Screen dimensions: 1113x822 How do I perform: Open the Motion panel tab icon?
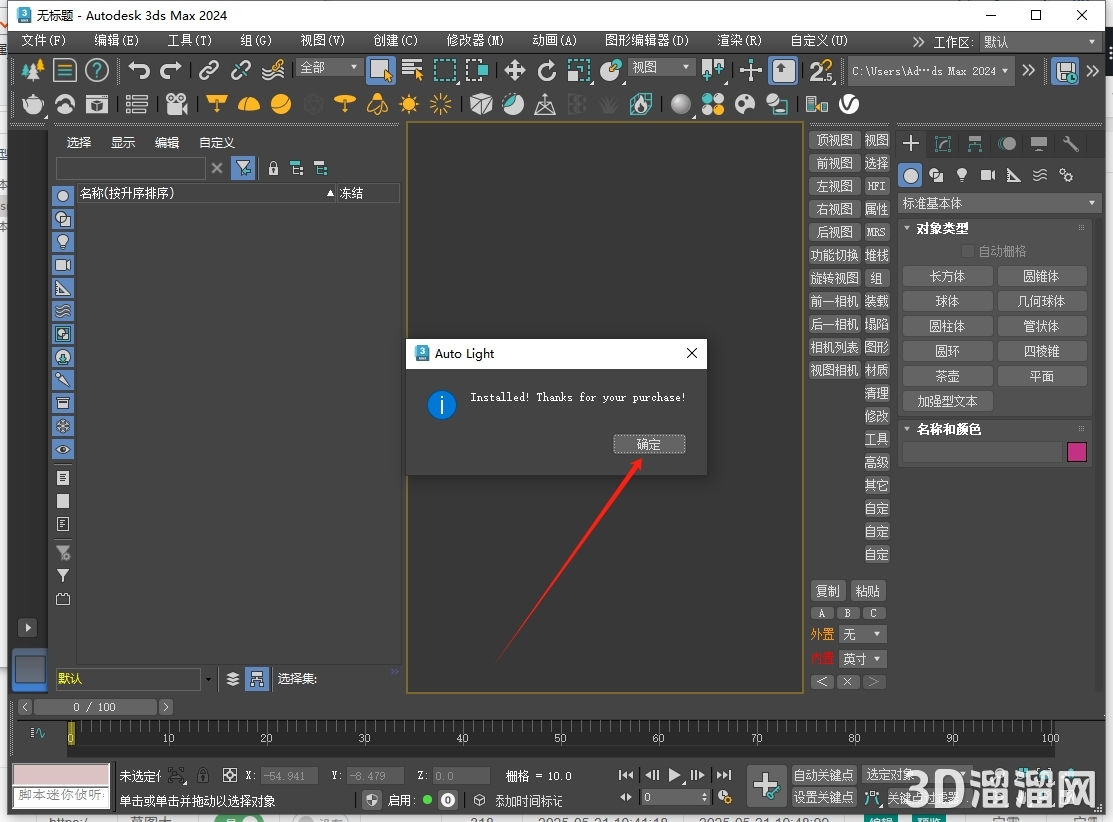click(x=1007, y=144)
